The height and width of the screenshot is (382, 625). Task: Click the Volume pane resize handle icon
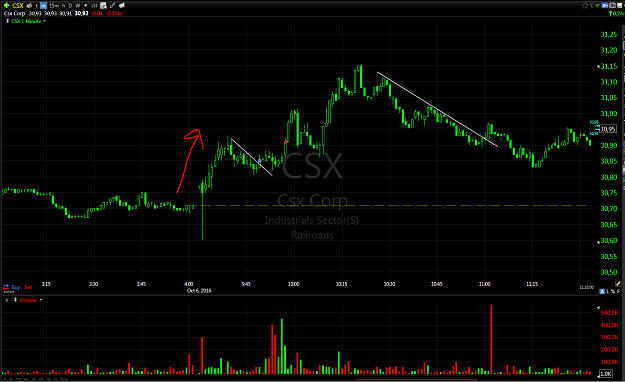[x=16, y=300]
